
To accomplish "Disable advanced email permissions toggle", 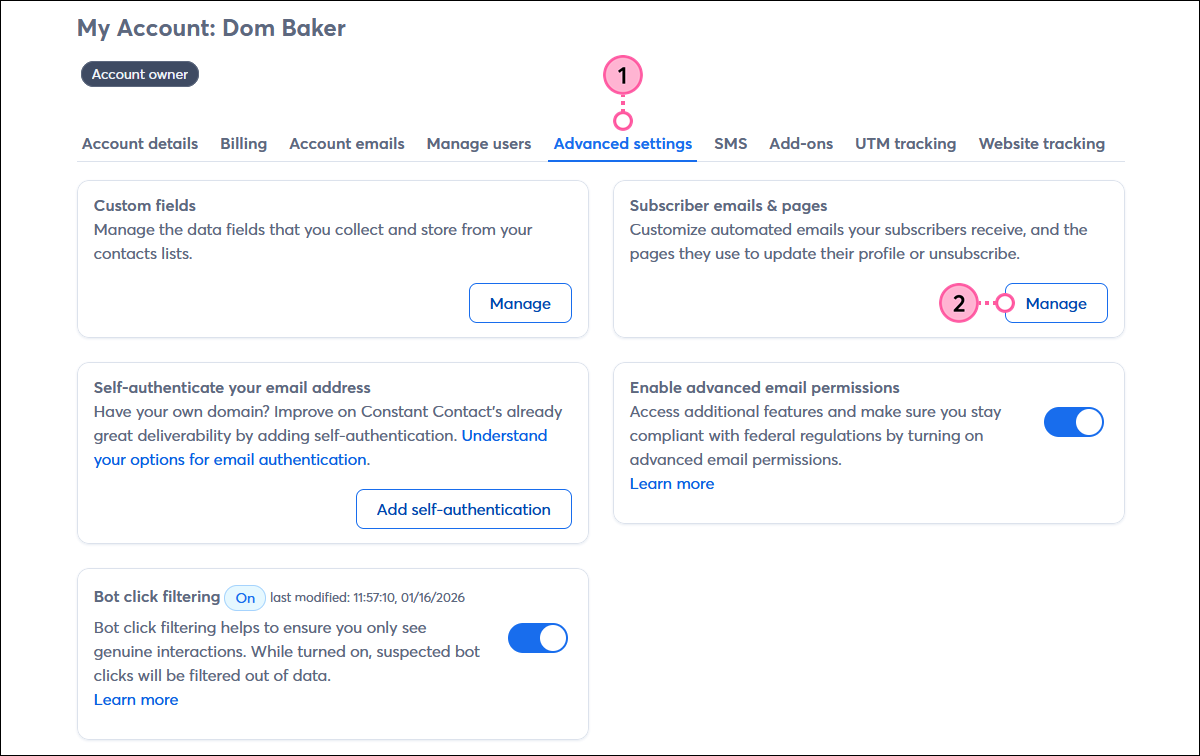I will pos(1073,422).
